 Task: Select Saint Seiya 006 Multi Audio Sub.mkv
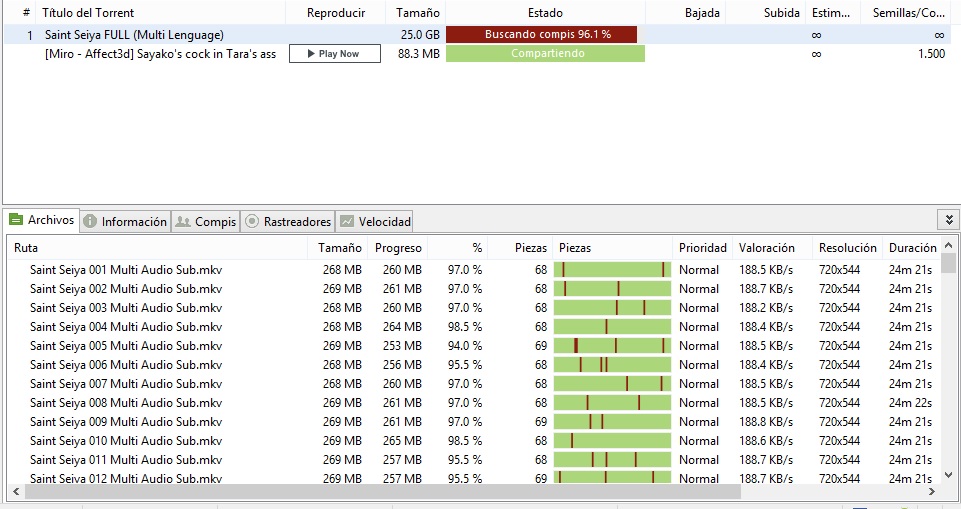coord(126,365)
